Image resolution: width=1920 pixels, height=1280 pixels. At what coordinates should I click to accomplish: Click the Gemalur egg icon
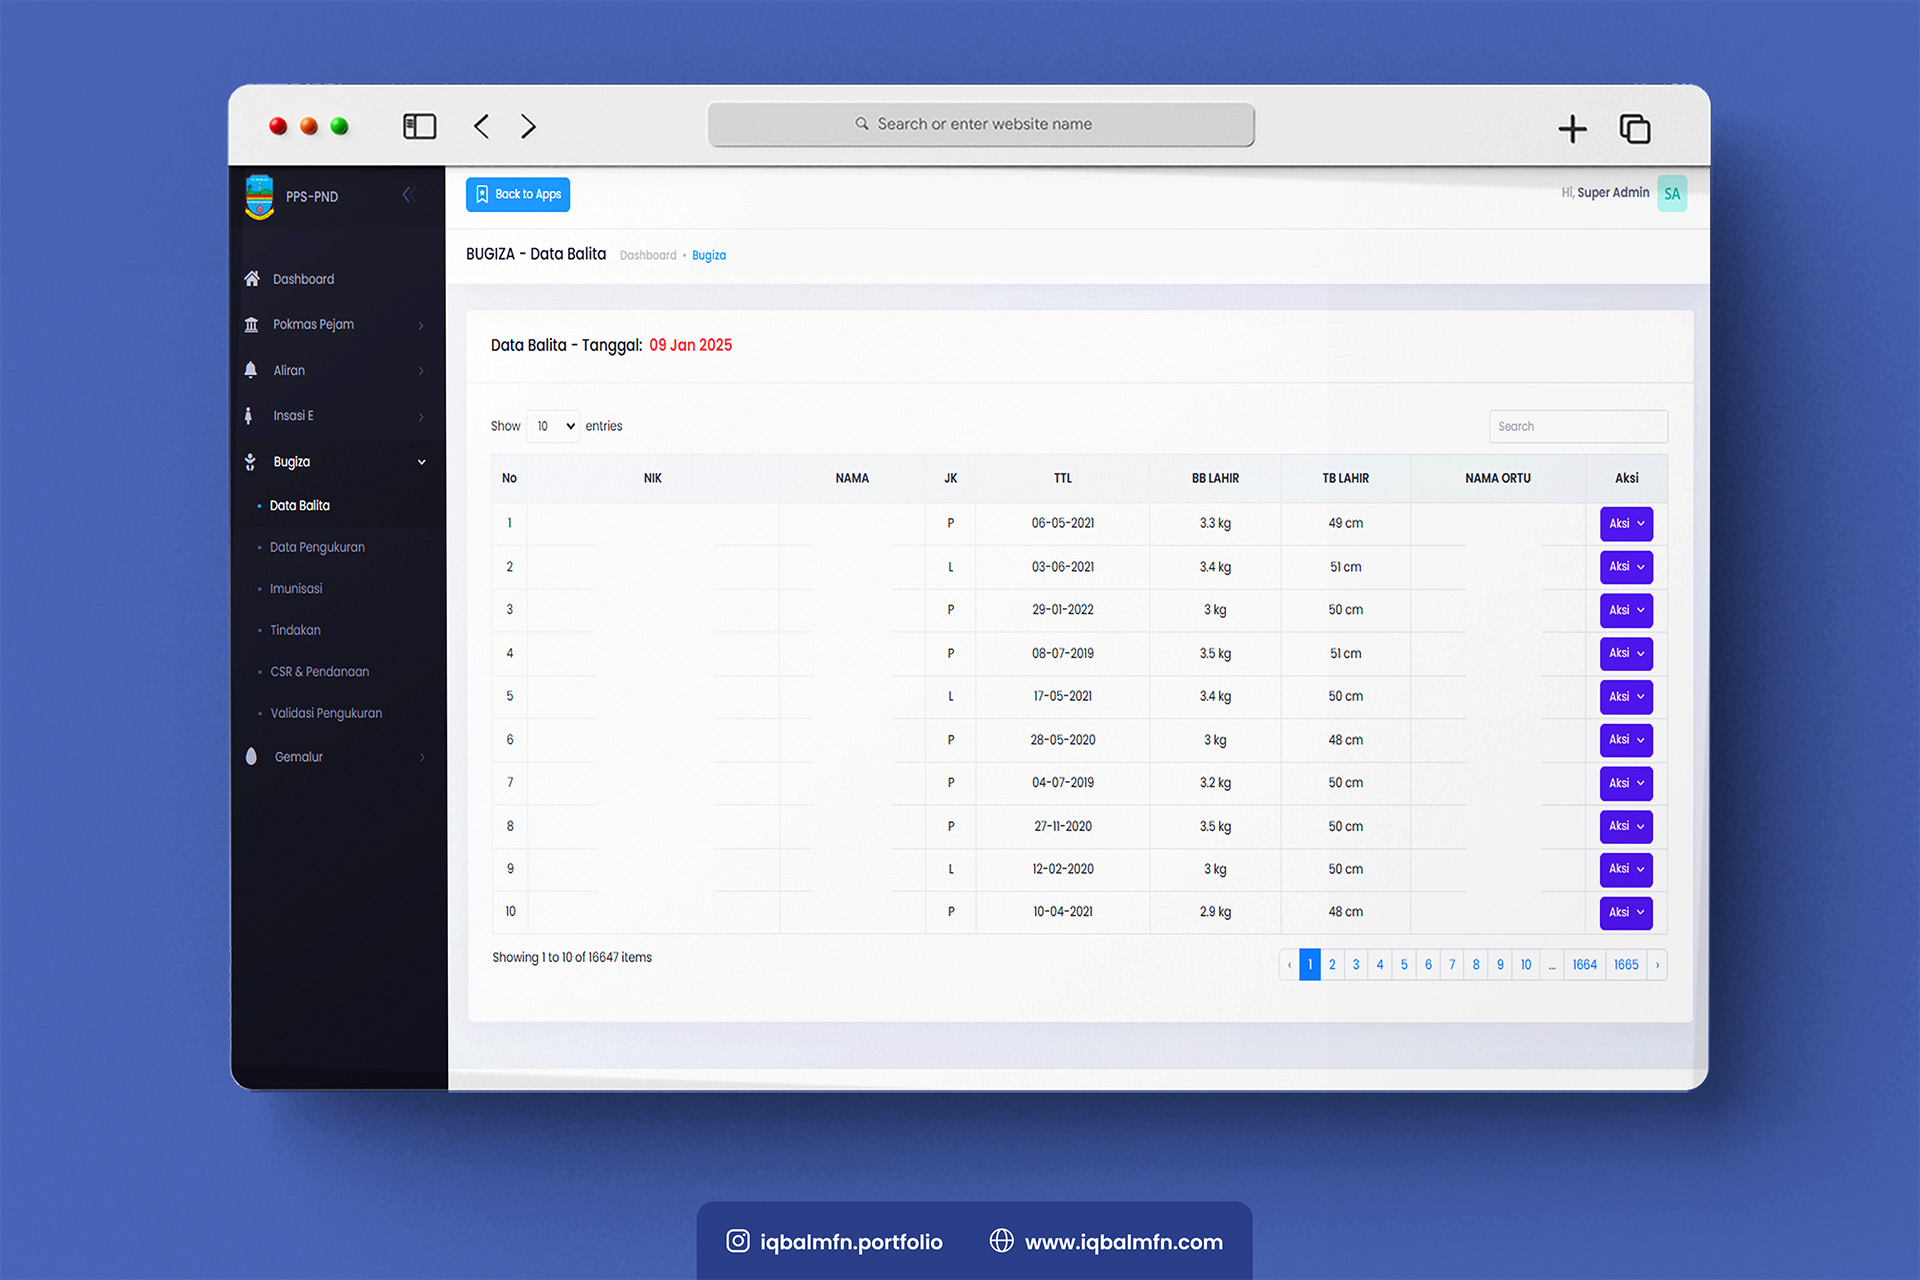(251, 756)
